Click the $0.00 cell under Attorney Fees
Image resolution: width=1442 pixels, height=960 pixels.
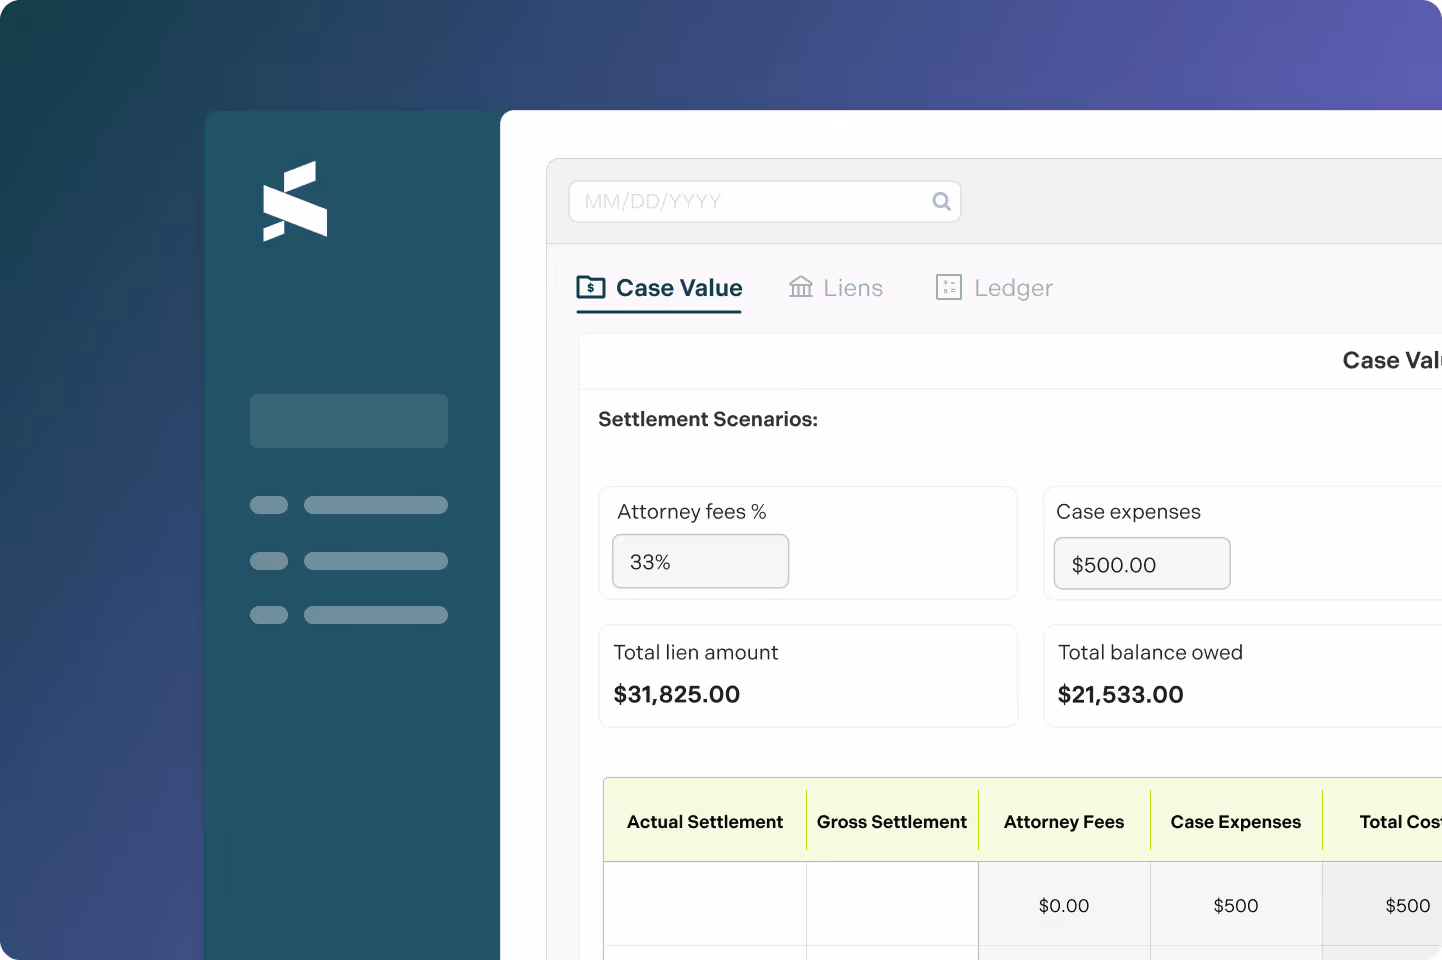1063,905
